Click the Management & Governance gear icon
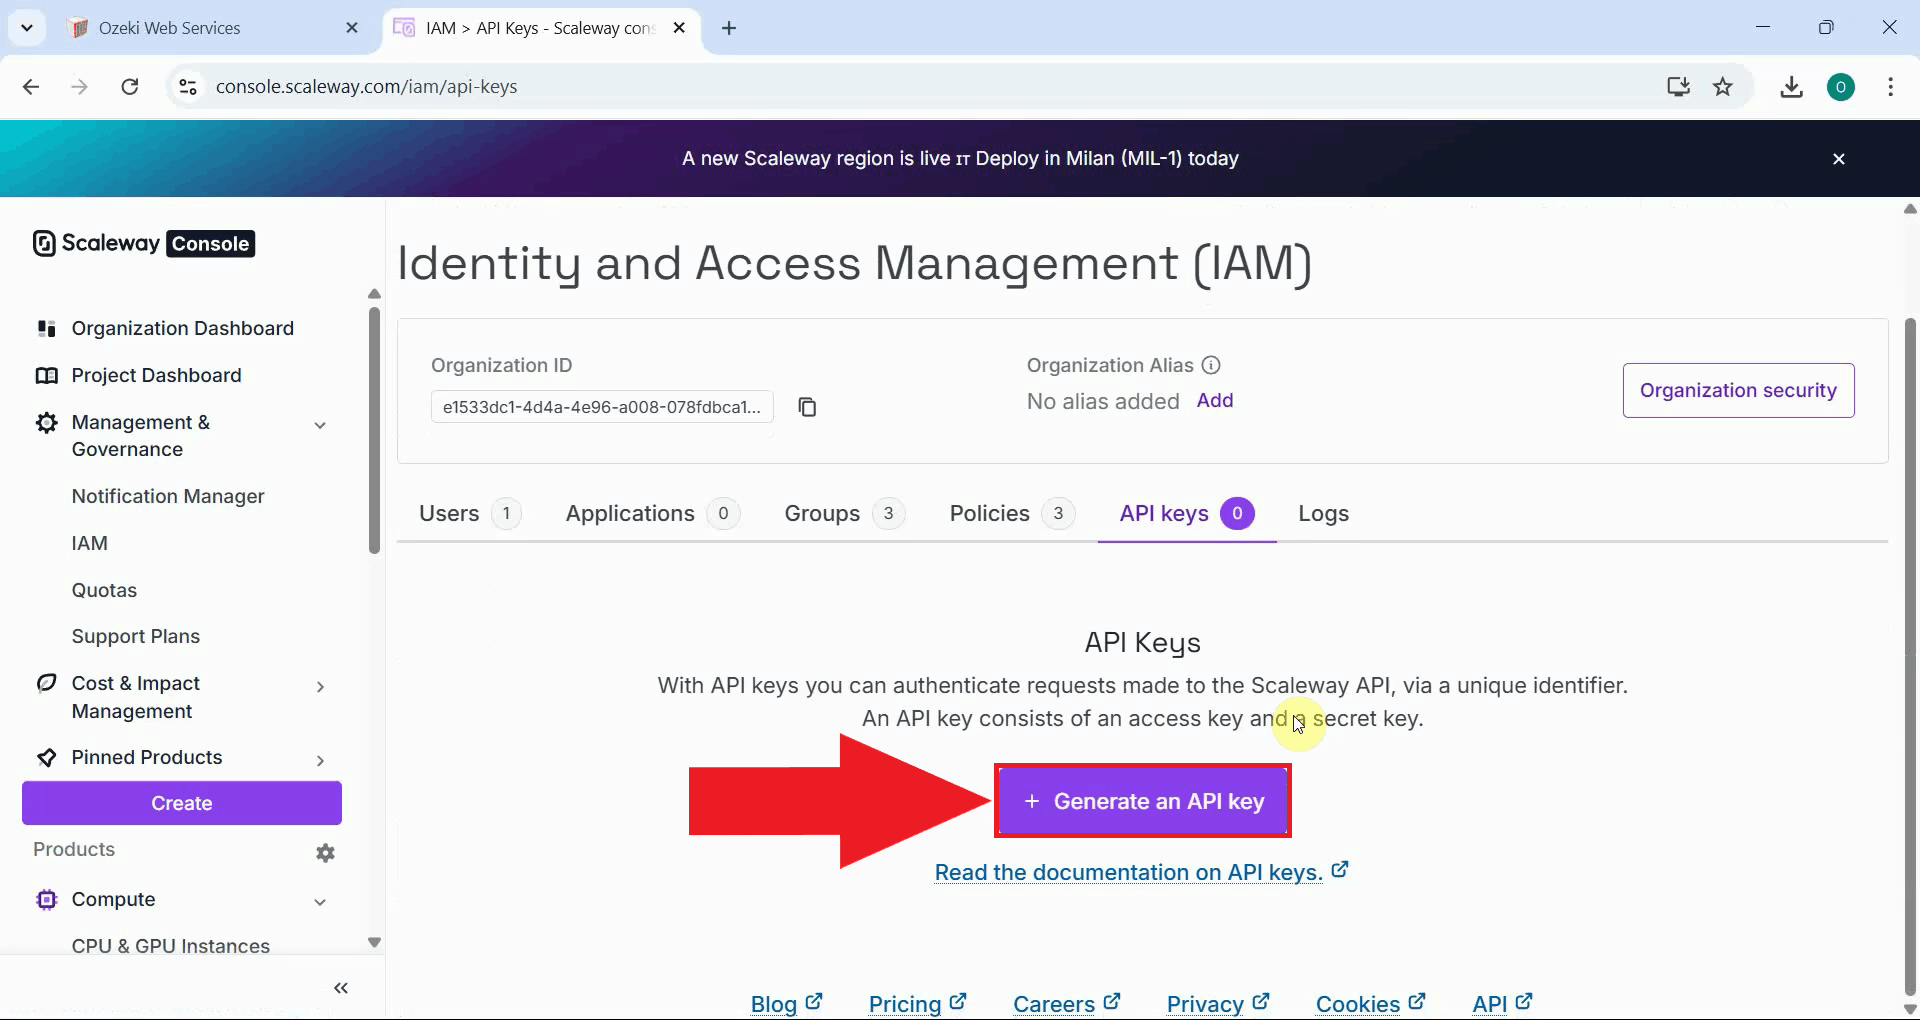The image size is (1920, 1020). click(x=45, y=423)
